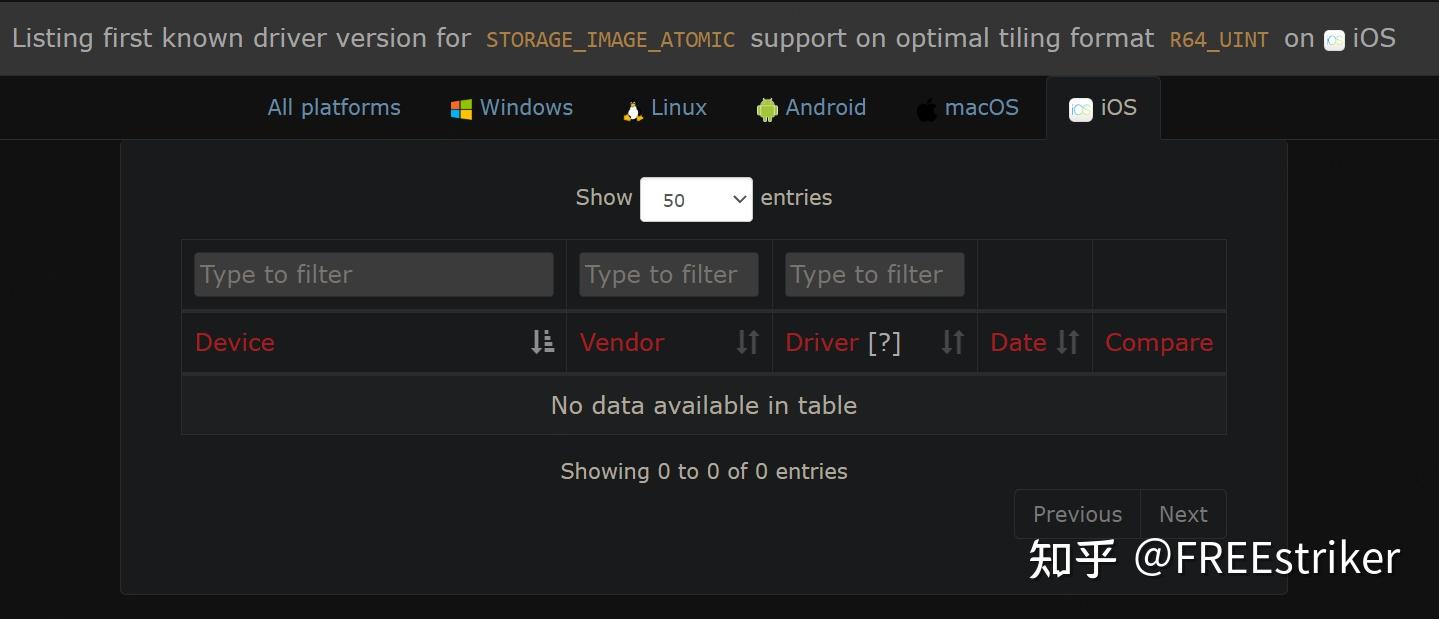Click the Date column sort arrows
This screenshot has width=1439, height=619.
[x=1068, y=342]
